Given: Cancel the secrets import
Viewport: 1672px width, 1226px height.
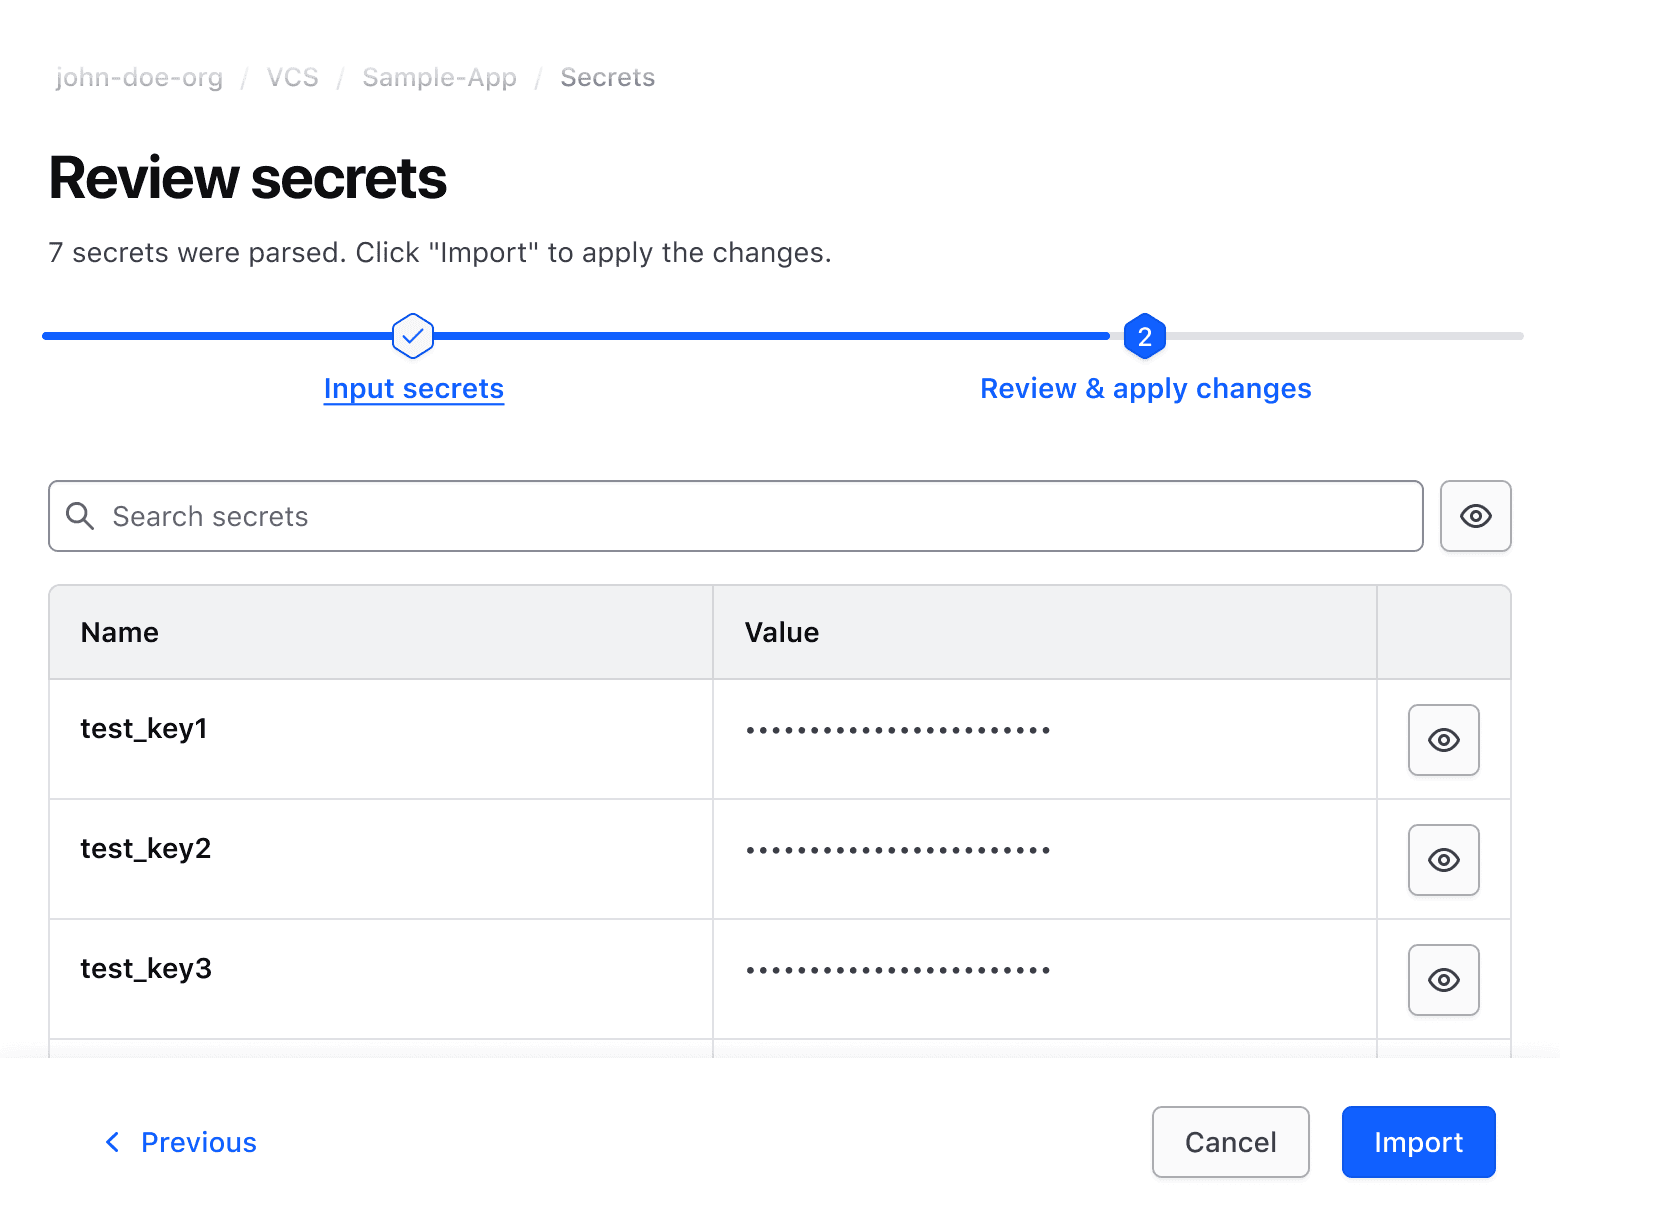Looking at the screenshot, I should tap(1230, 1142).
